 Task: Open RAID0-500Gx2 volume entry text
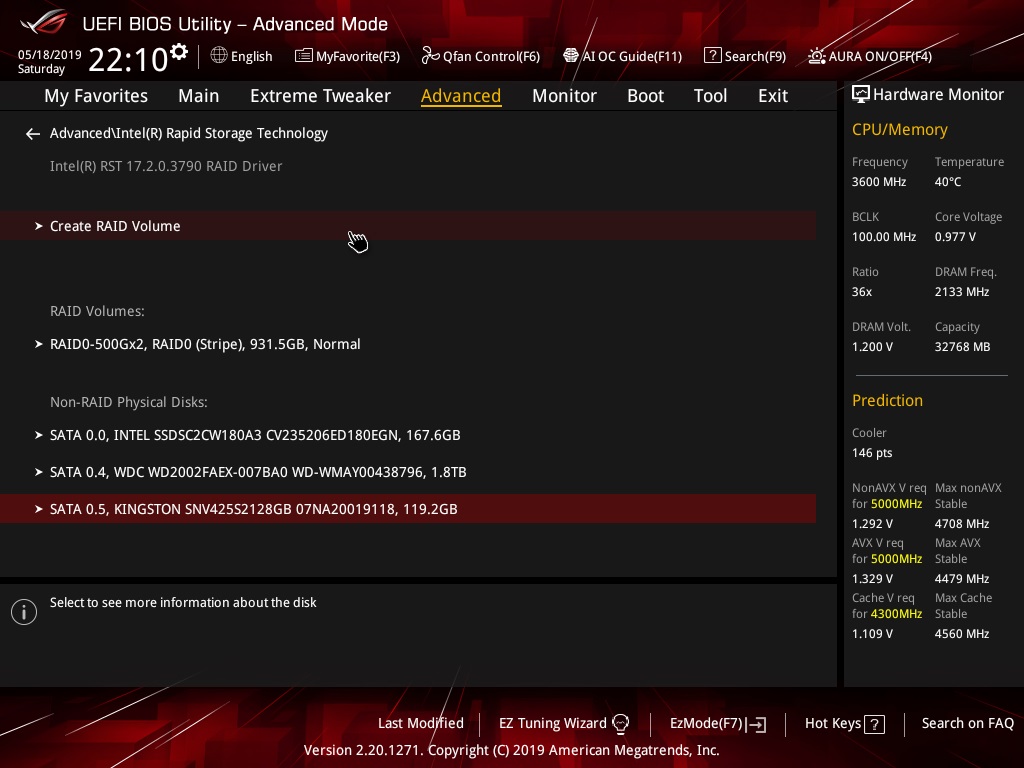coord(205,344)
